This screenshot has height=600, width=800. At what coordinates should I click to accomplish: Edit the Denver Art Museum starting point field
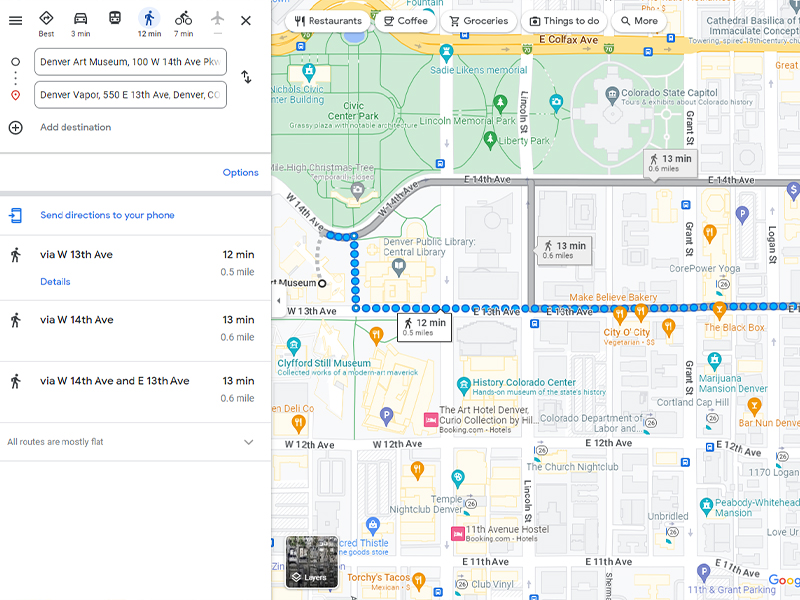(x=130, y=62)
